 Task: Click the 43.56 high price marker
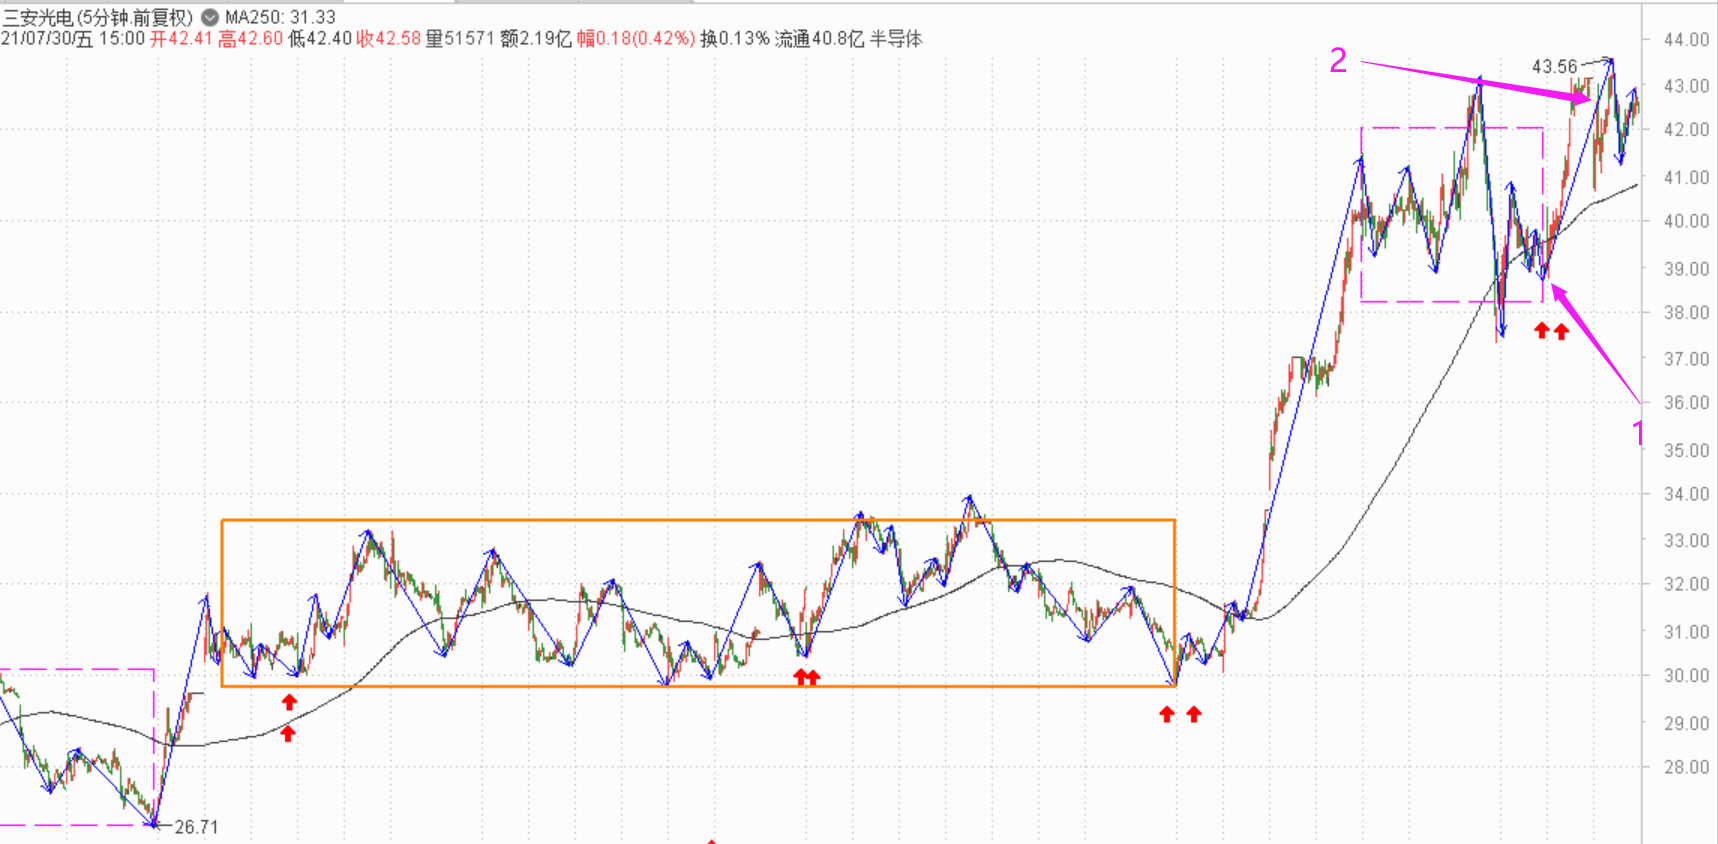[1554, 67]
